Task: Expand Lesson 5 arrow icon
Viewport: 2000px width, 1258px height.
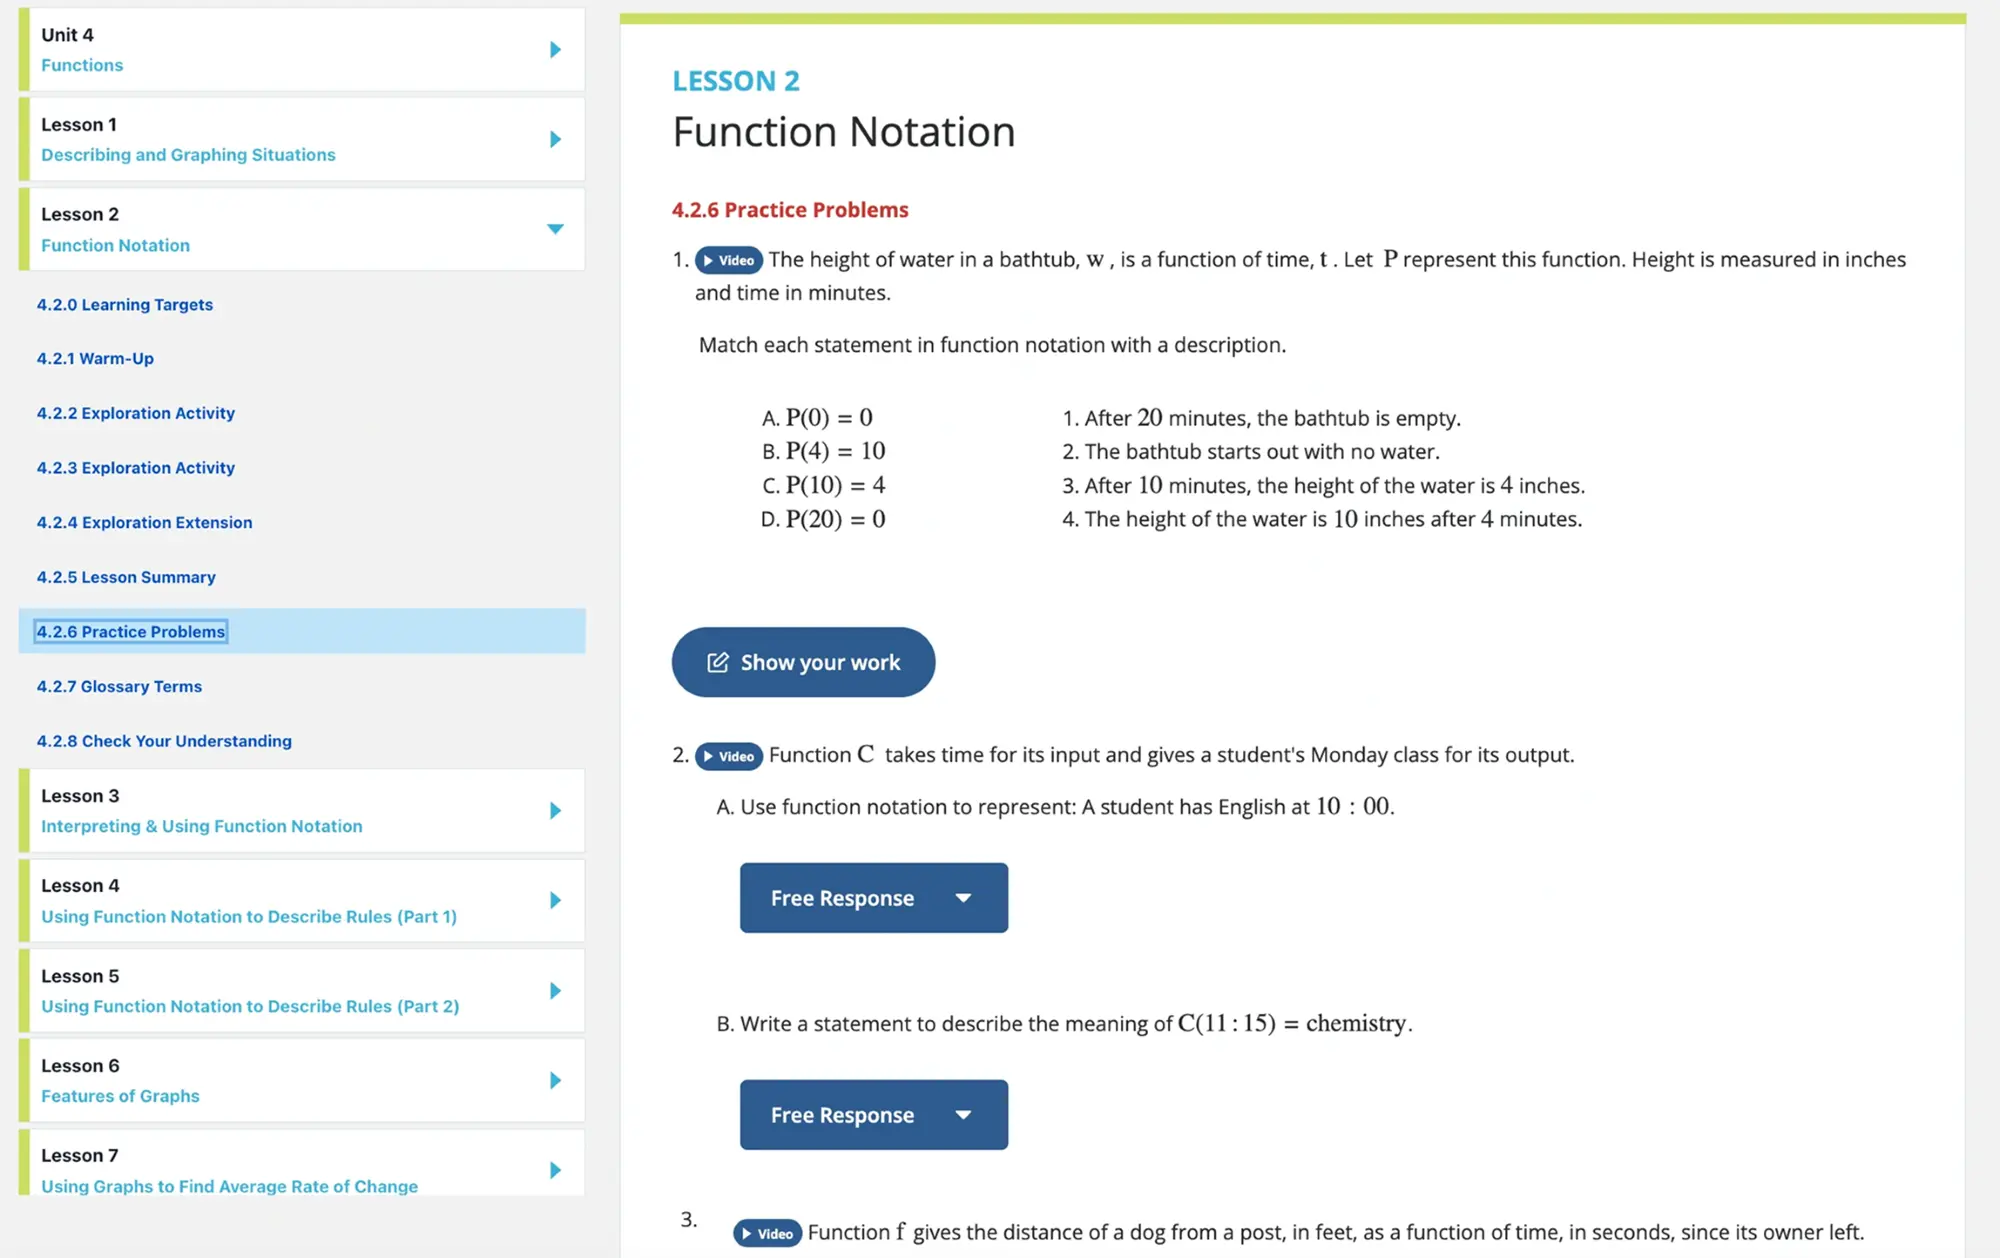Action: 555,991
